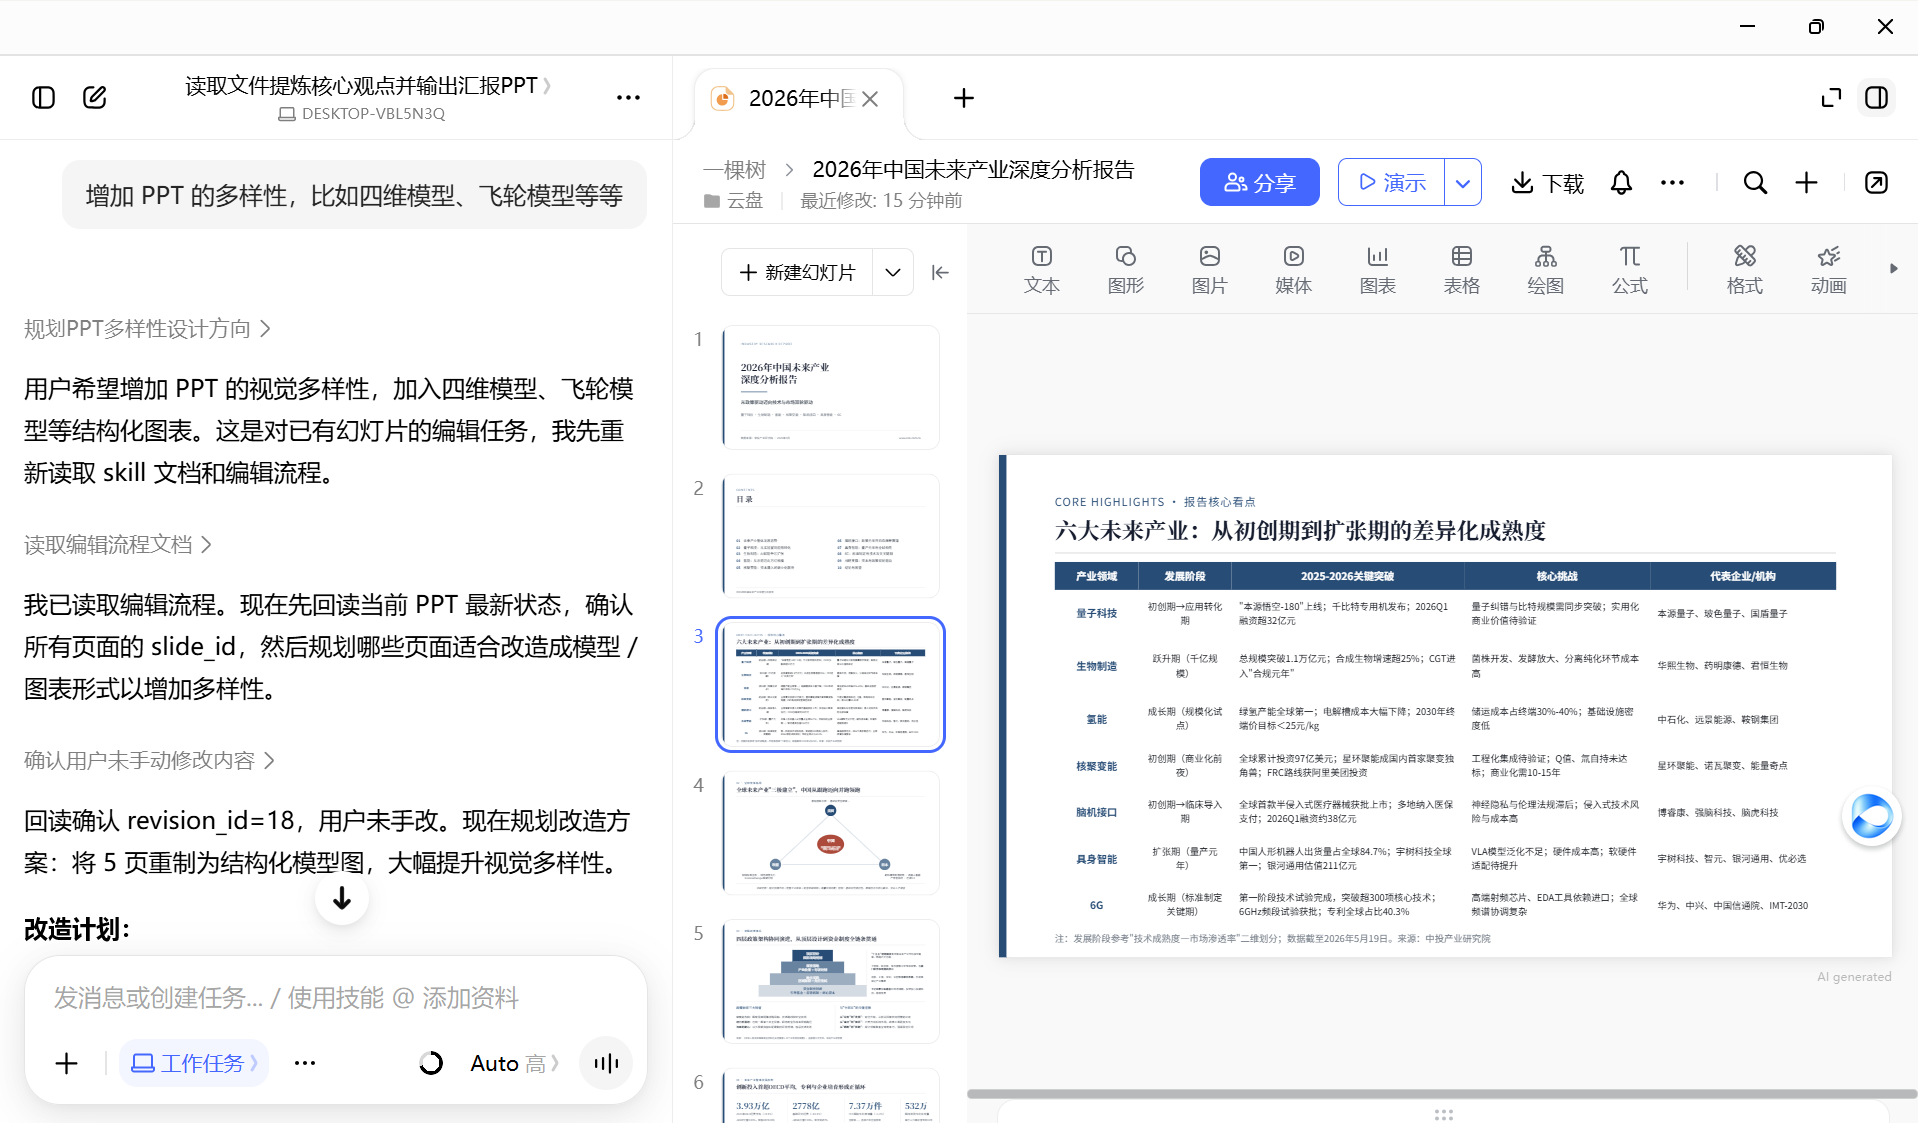Open notifications via the bell icon
Viewport: 1918px width, 1123px height.
1621,182
